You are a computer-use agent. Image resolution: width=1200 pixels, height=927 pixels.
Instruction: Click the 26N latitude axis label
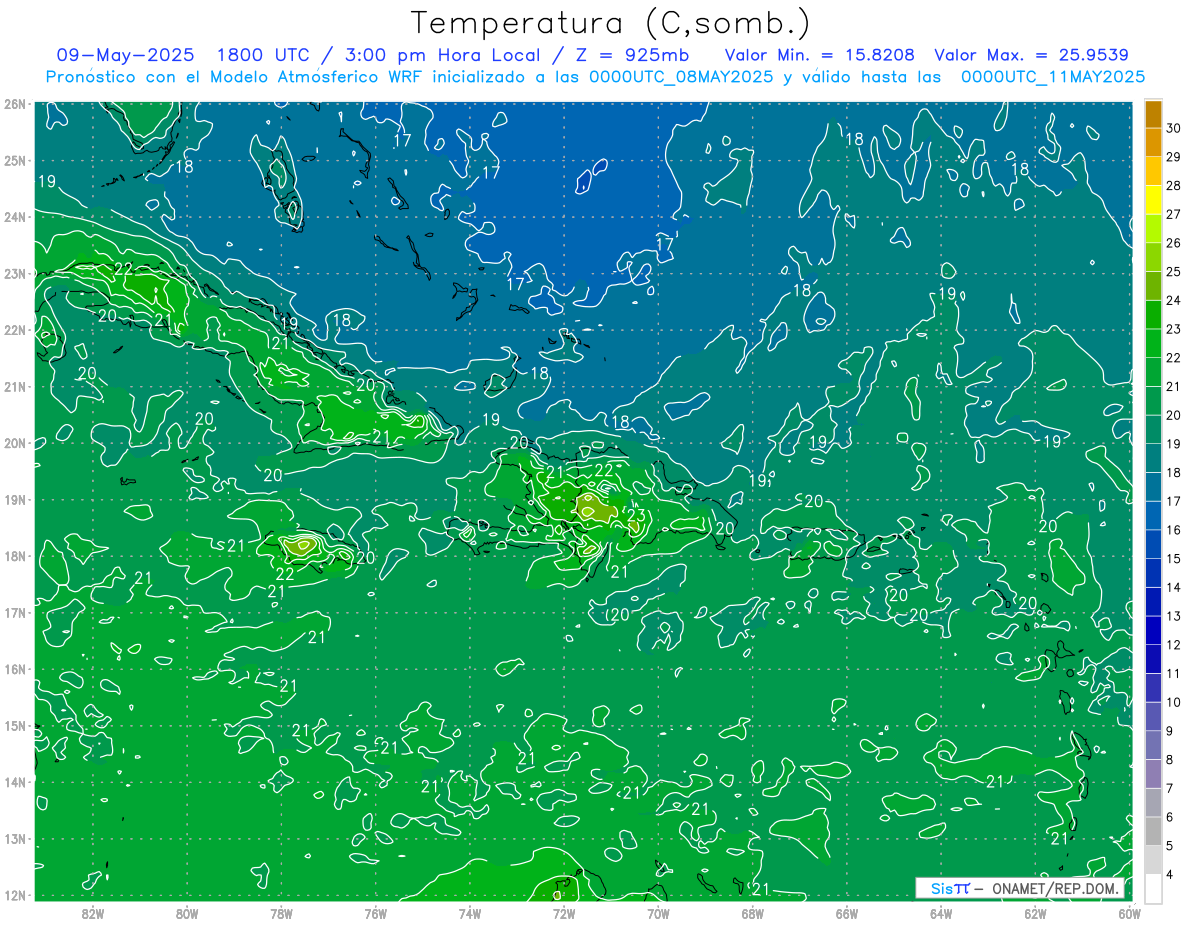(15, 104)
